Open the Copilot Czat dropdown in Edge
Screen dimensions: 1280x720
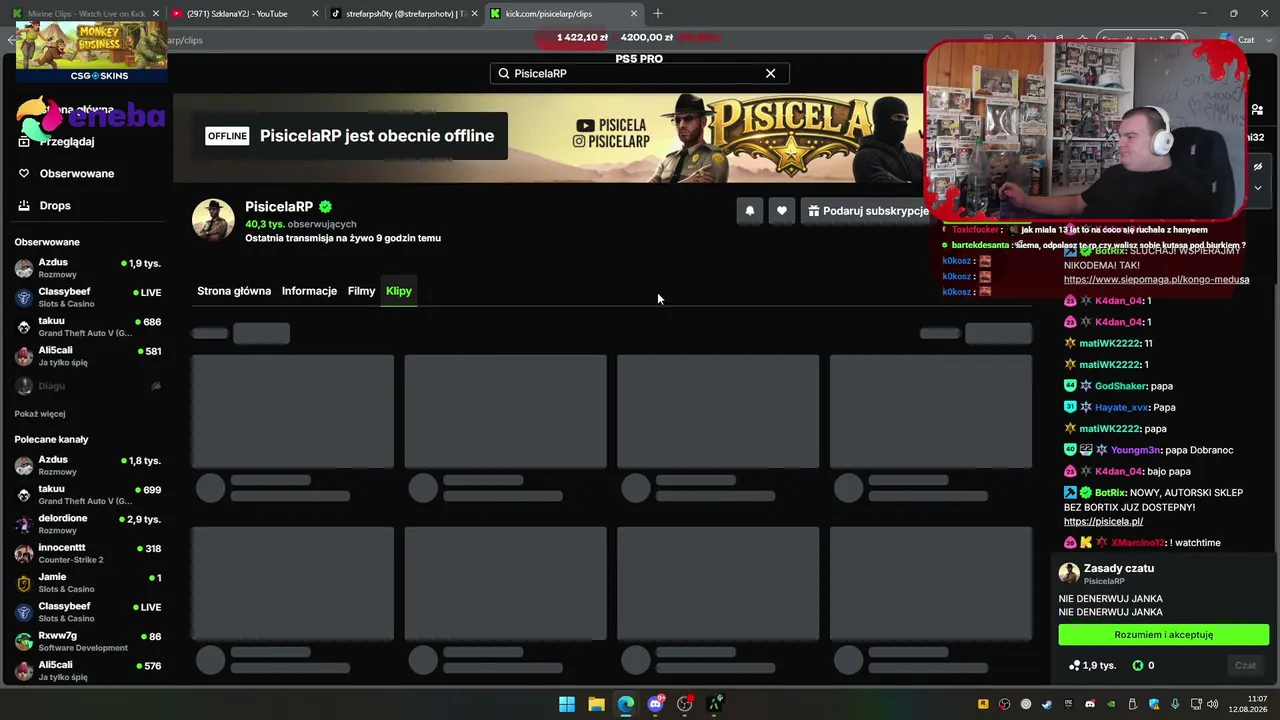coord(1248,40)
